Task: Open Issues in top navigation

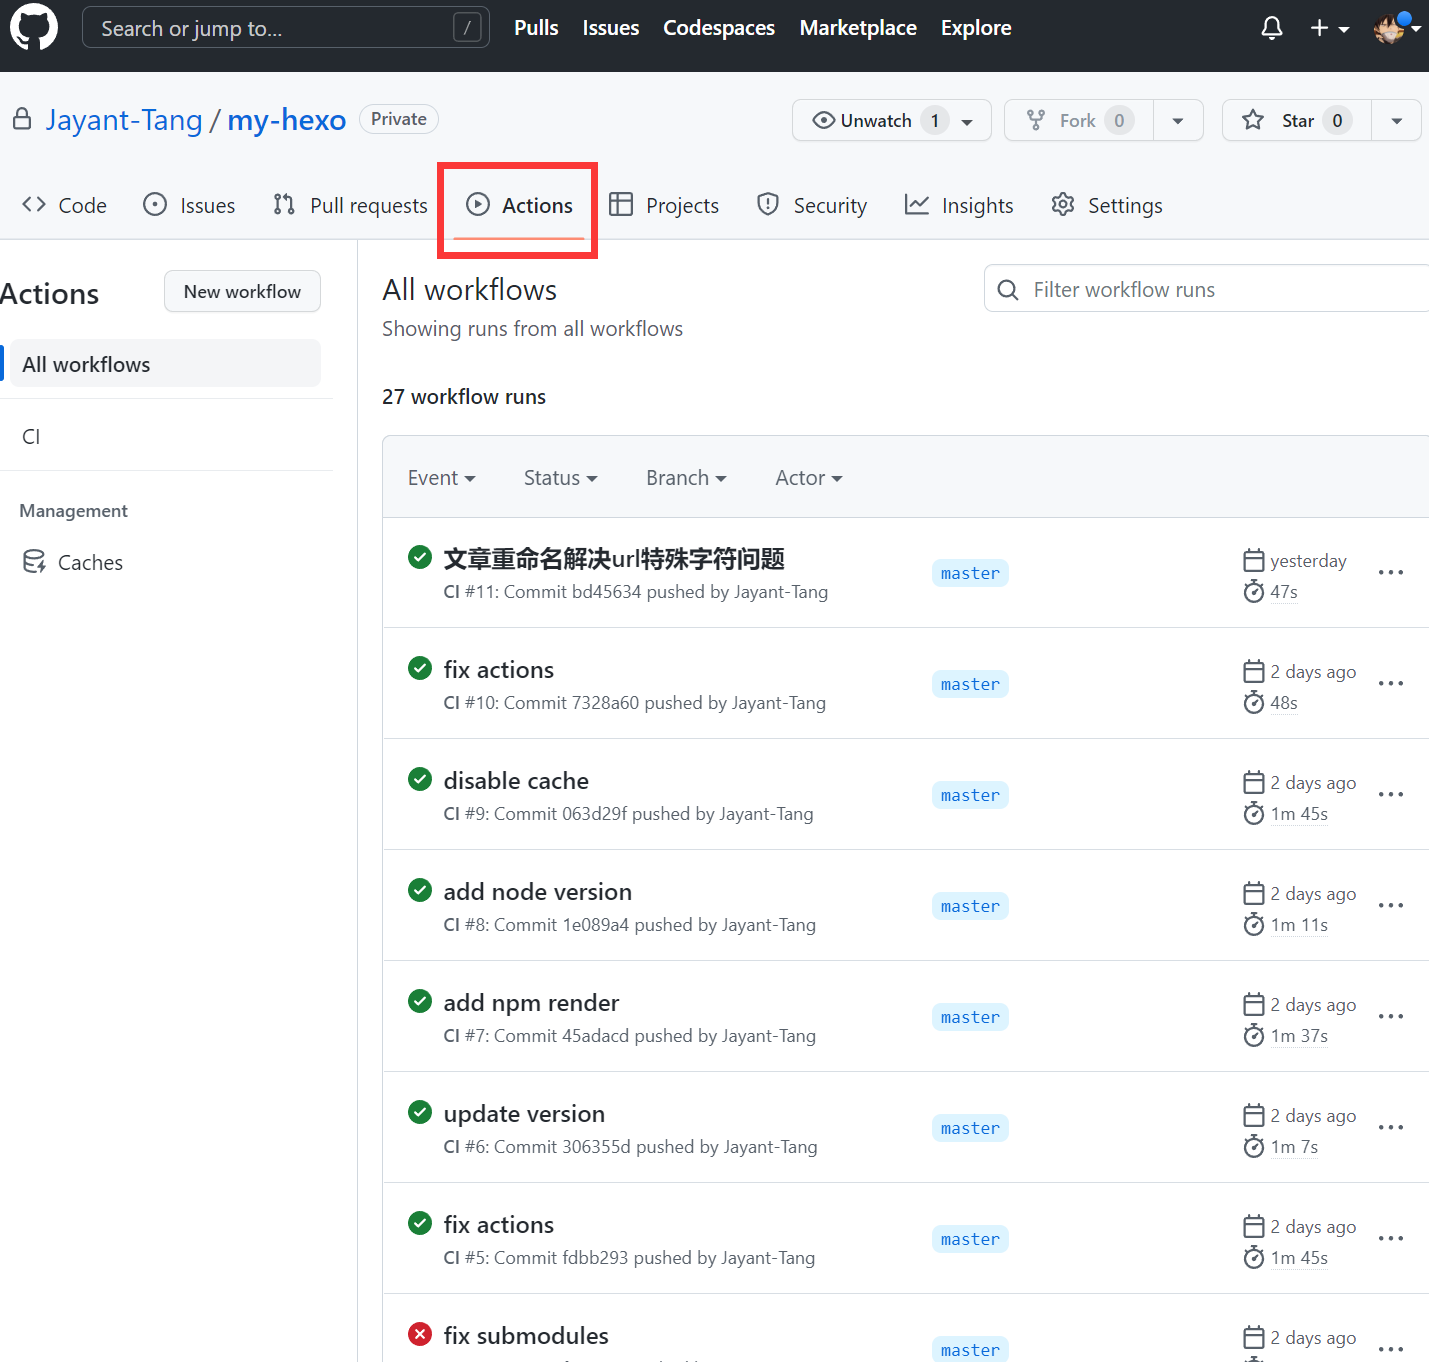Action: tap(611, 28)
